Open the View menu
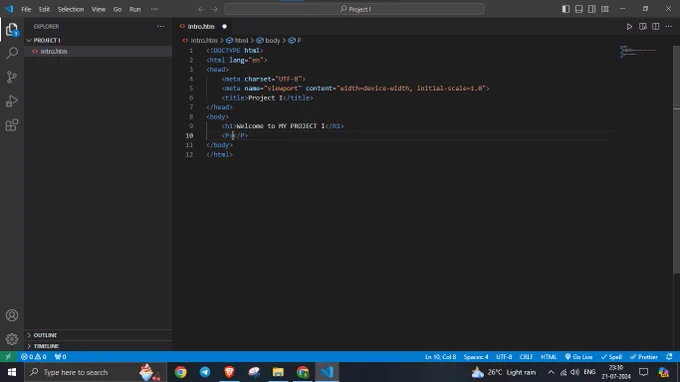 click(98, 9)
